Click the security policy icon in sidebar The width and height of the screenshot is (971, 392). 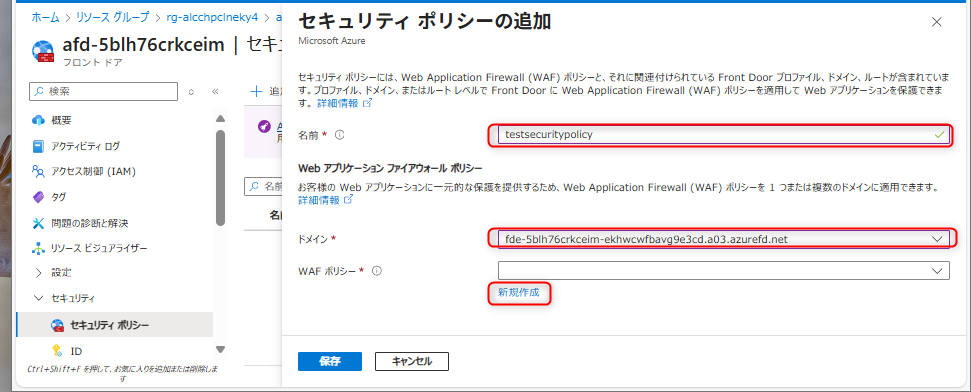click(x=58, y=325)
